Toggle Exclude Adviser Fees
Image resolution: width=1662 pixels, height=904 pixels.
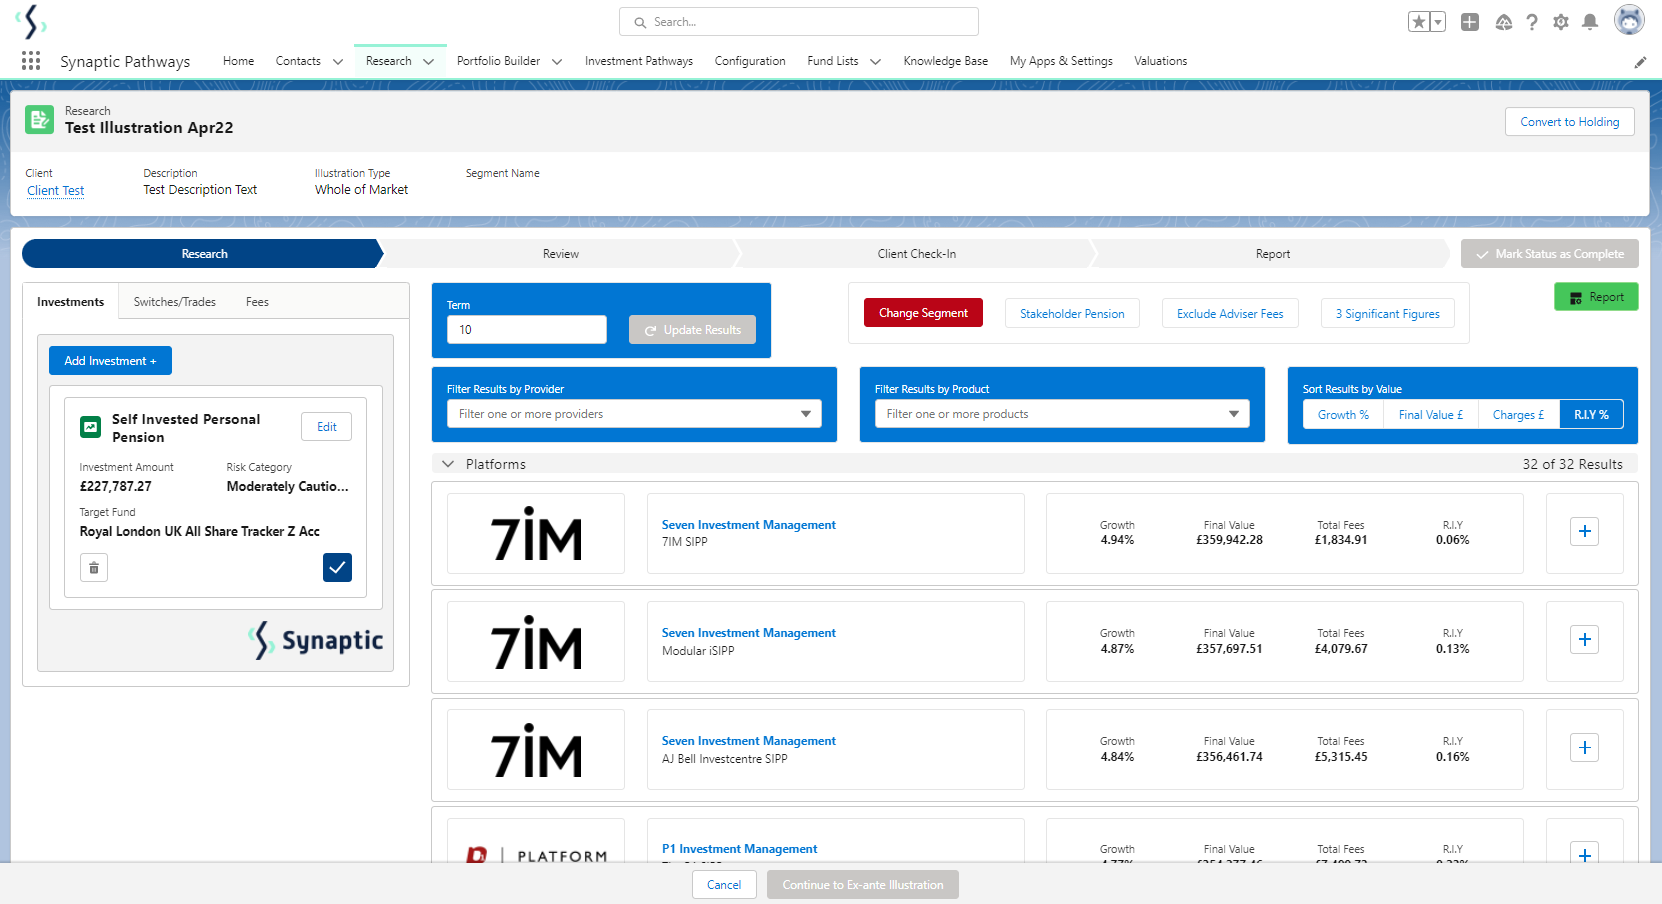click(x=1230, y=314)
